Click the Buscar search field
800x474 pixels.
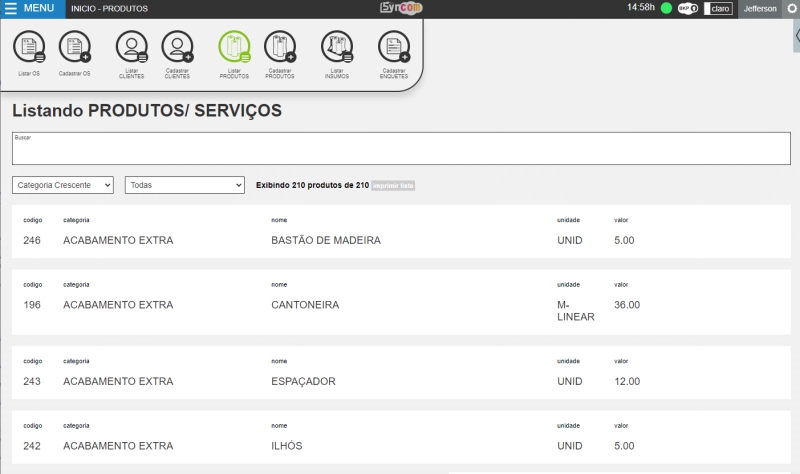pos(401,148)
